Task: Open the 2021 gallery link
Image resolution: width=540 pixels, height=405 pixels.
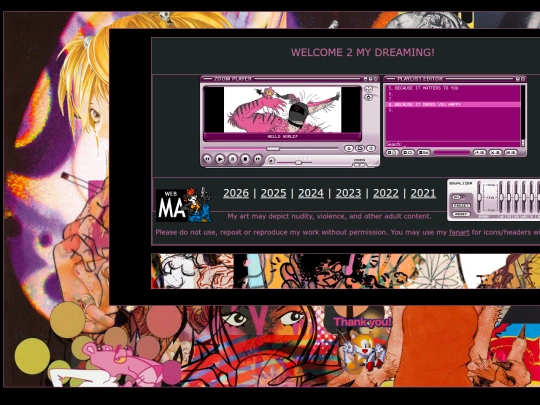Action: [x=423, y=193]
